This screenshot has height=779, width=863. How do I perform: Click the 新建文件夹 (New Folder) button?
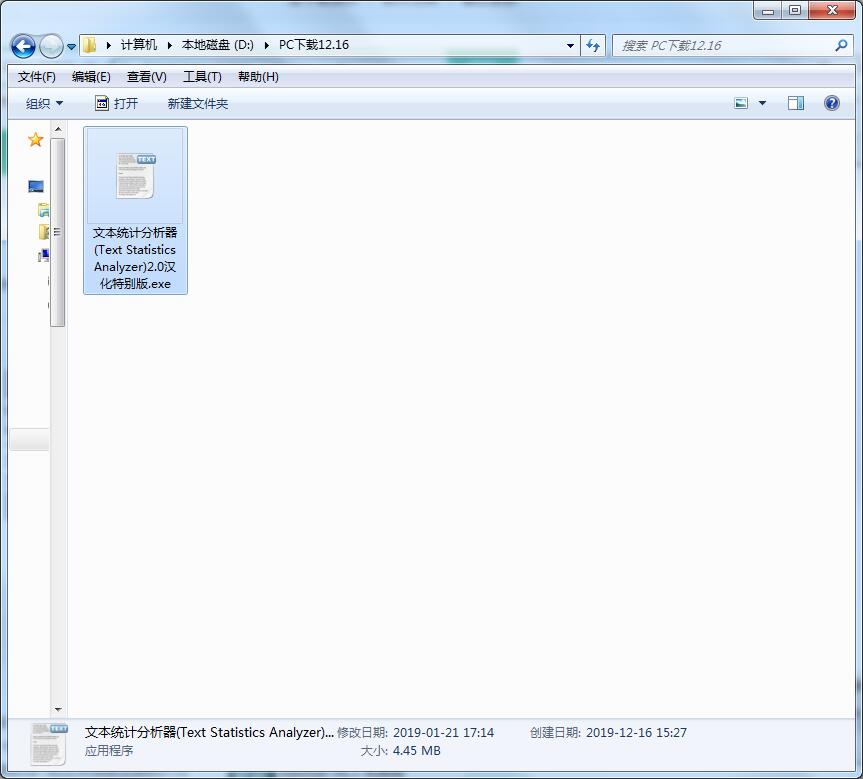coord(197,102)
